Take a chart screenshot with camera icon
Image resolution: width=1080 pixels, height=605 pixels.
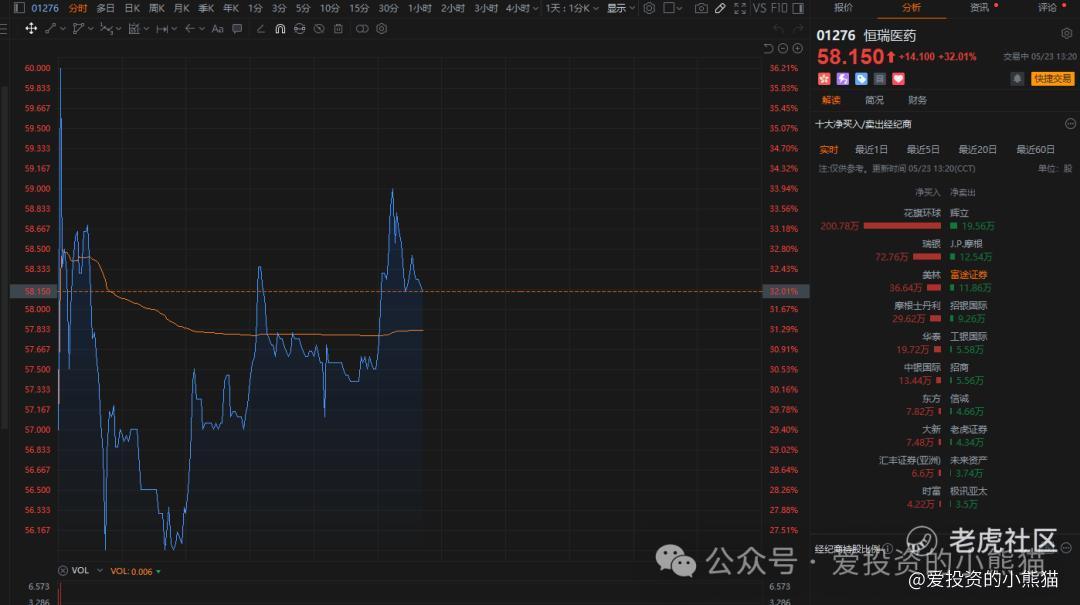(x=701, y=8)
